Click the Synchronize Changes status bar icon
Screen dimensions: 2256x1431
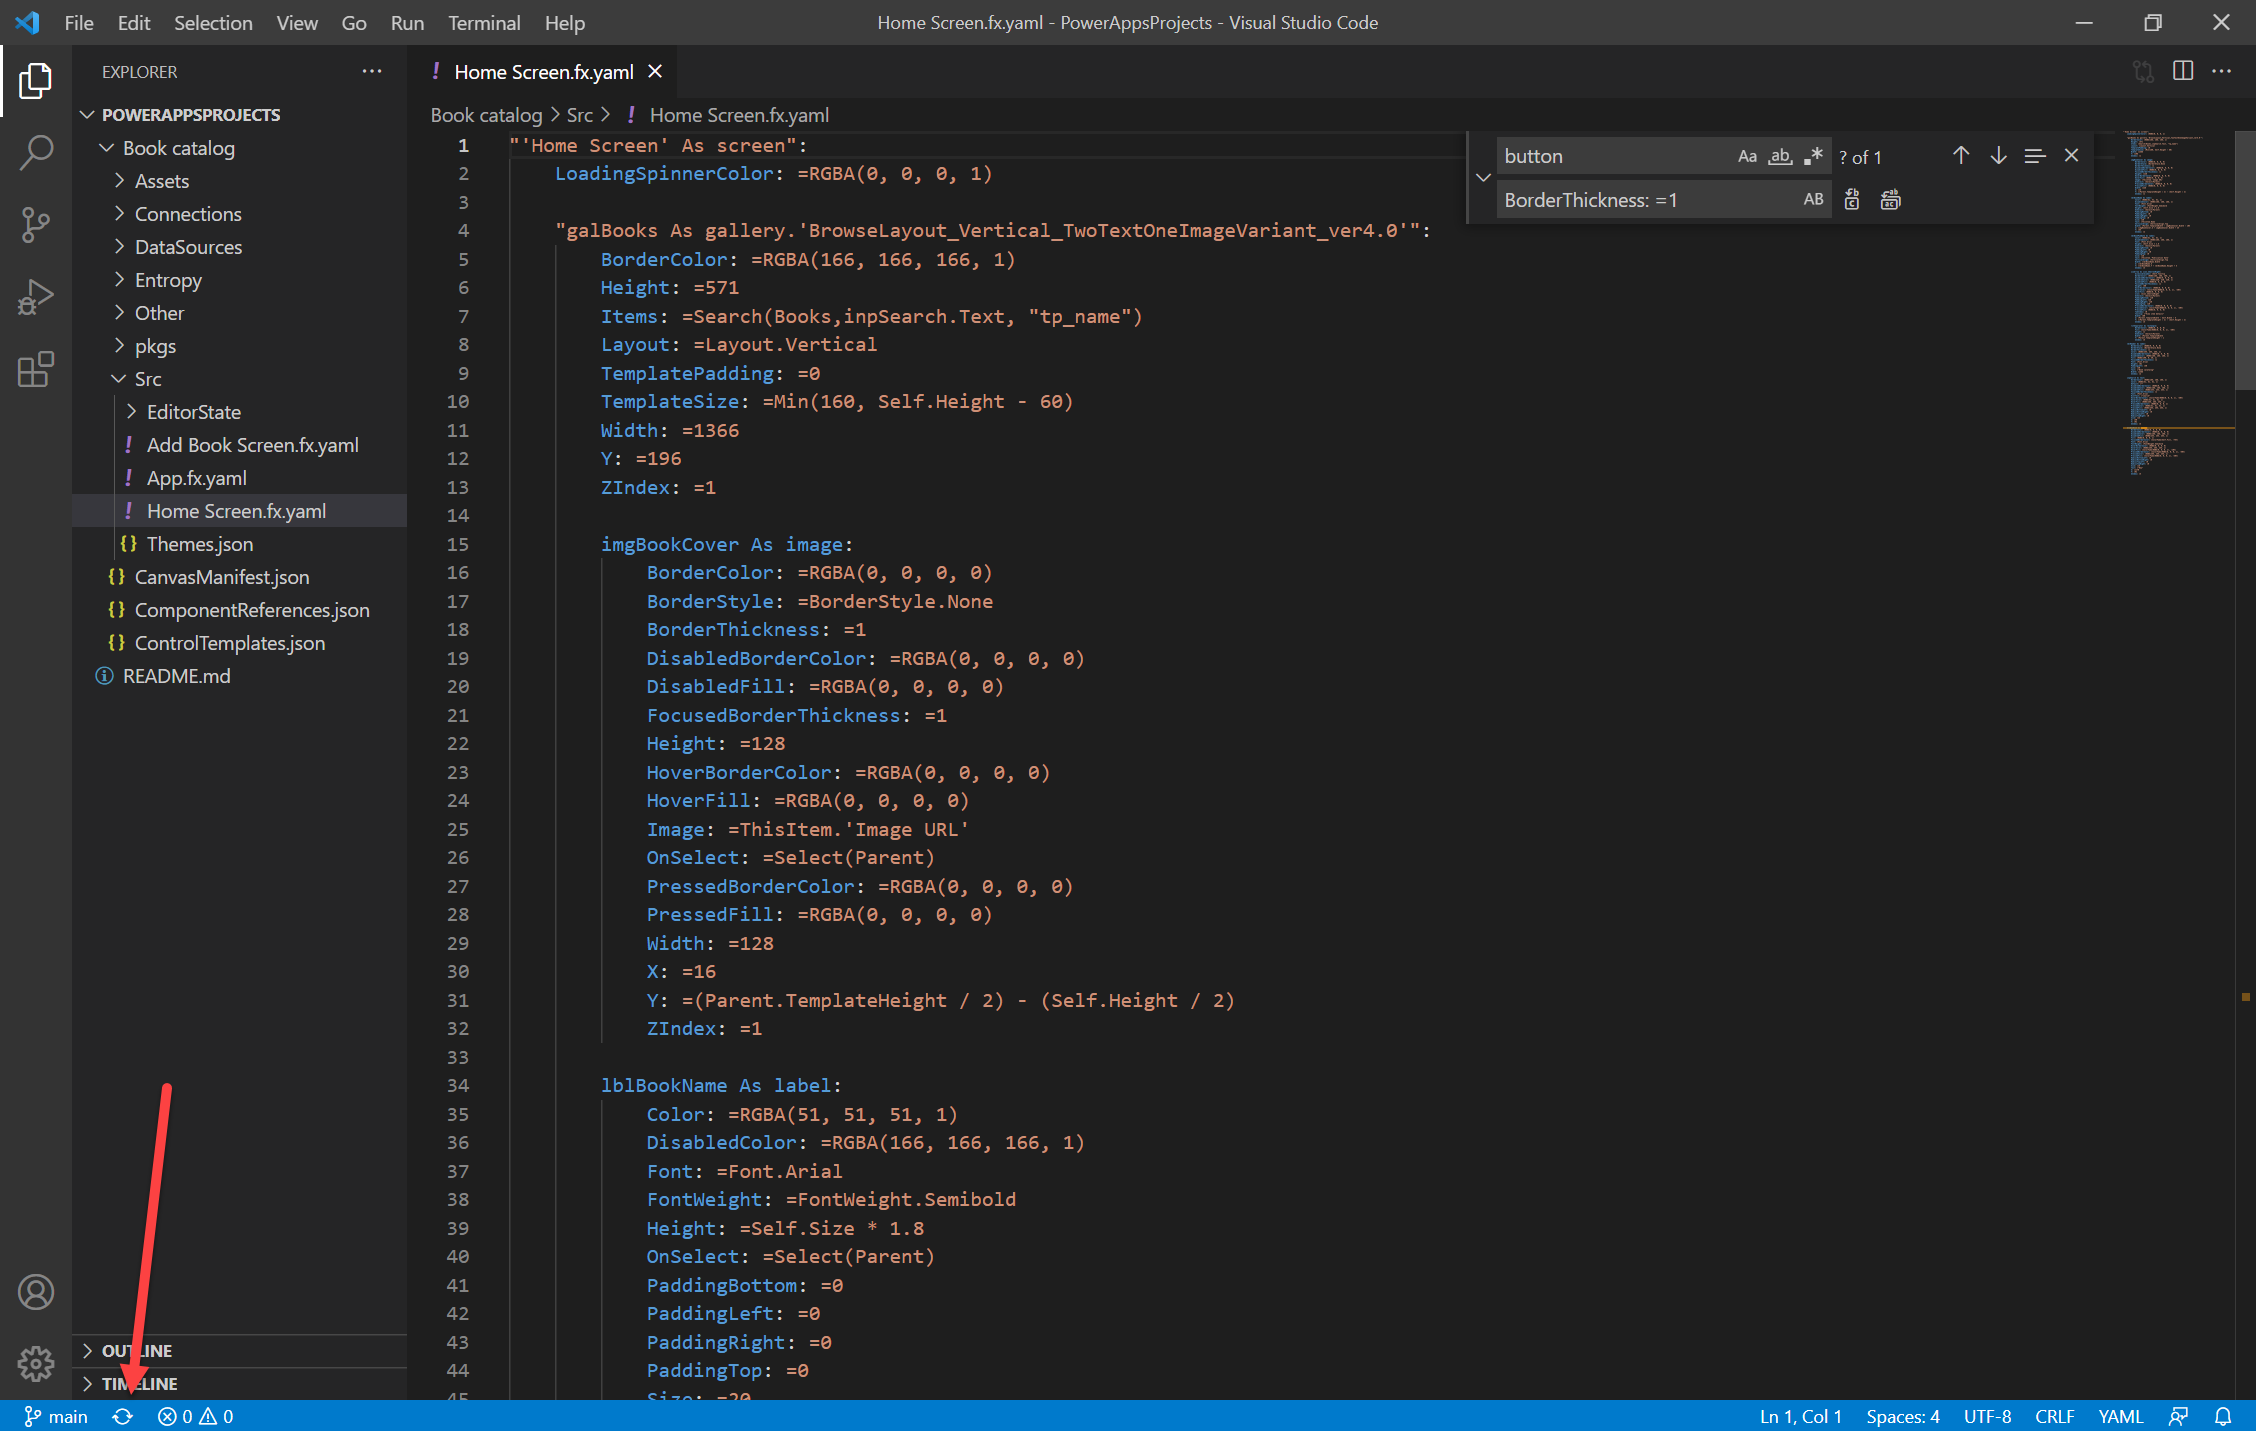click(122, 1416)
